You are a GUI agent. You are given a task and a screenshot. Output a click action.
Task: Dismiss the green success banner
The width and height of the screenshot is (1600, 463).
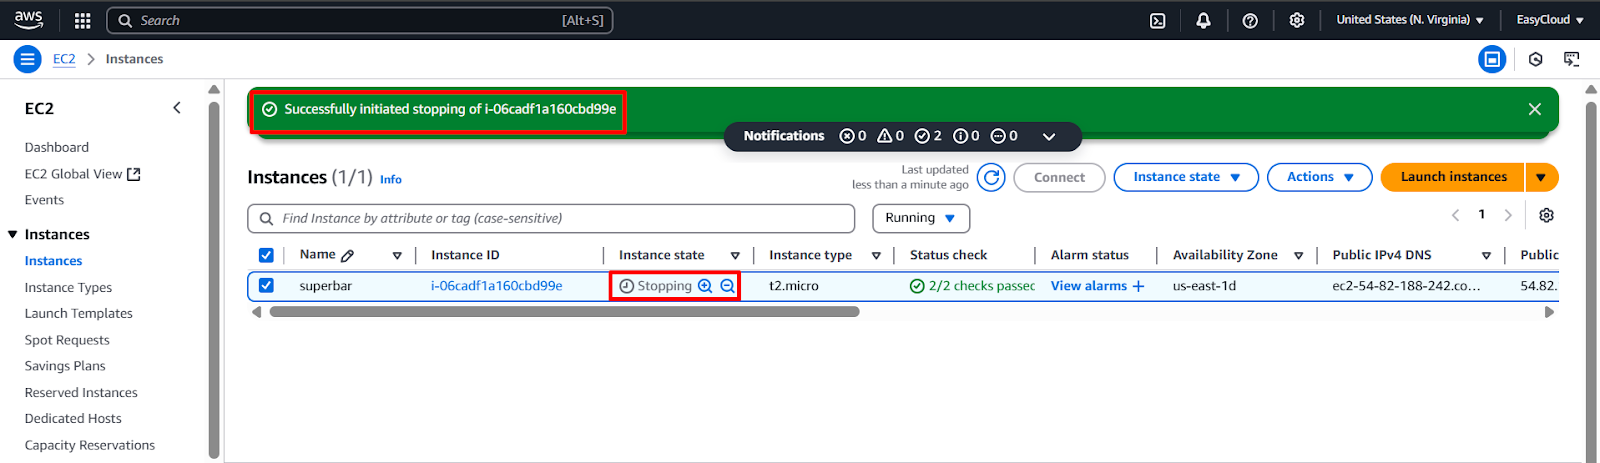point(1535,109)
